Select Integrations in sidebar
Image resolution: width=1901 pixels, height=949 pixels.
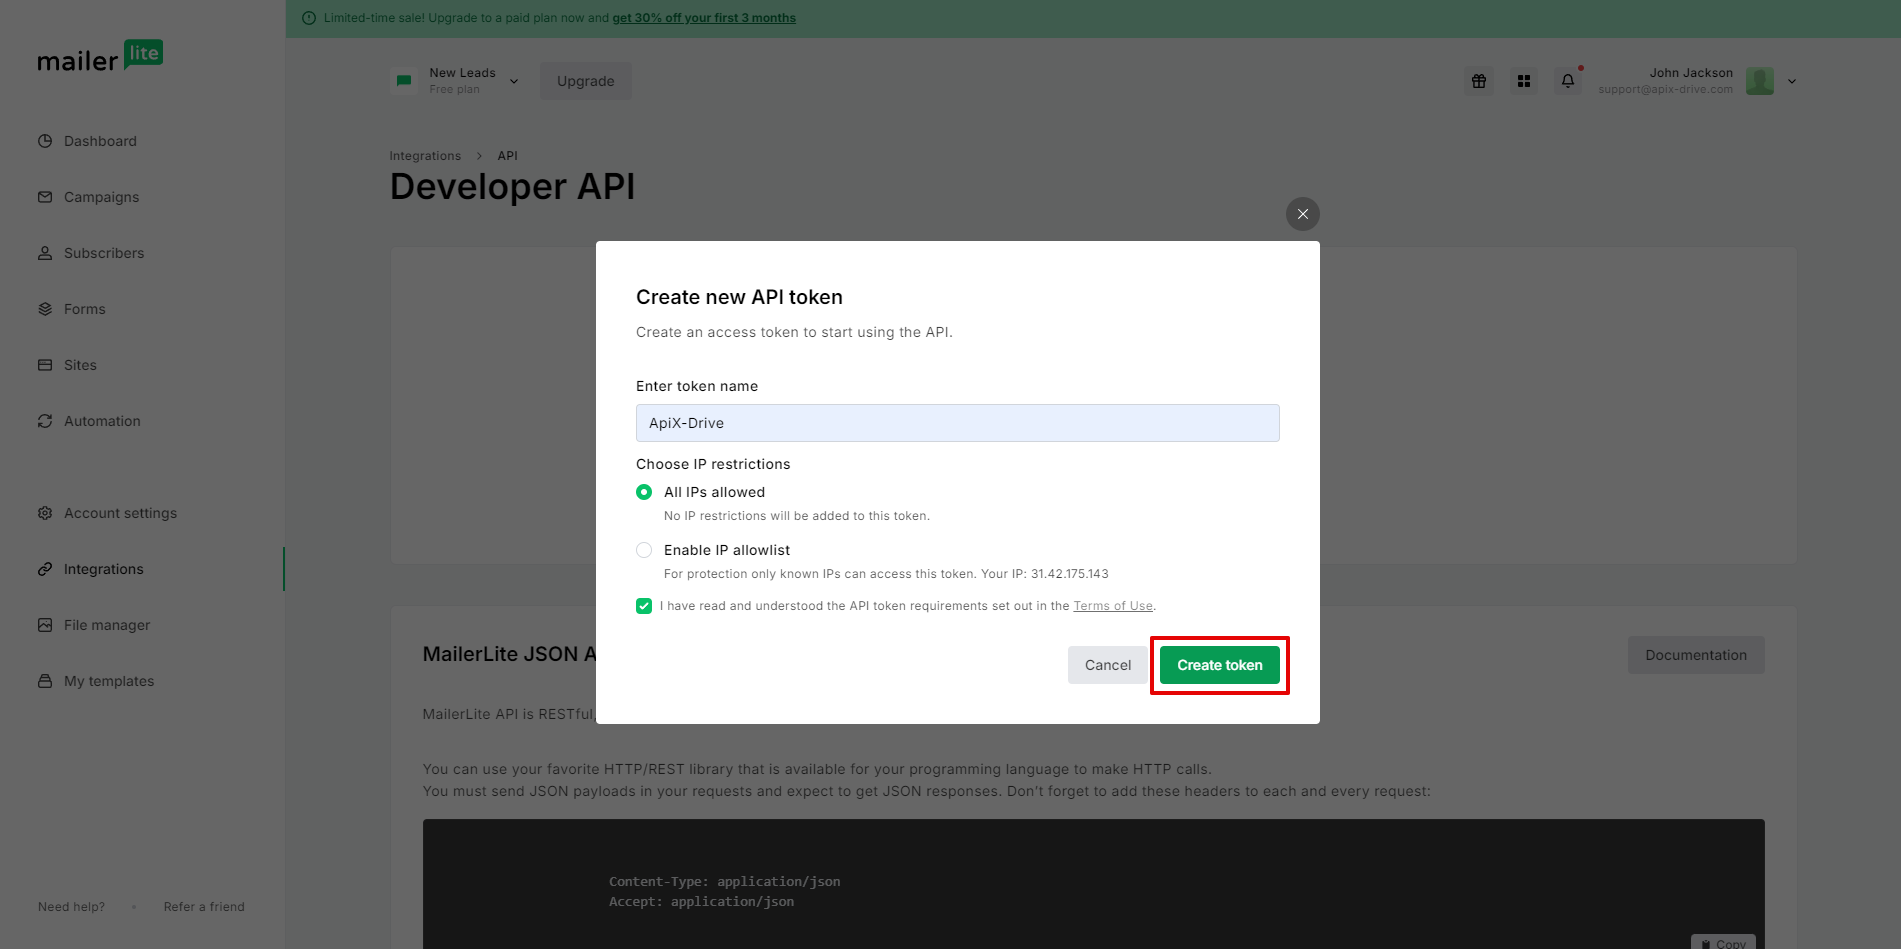point(104,569)
